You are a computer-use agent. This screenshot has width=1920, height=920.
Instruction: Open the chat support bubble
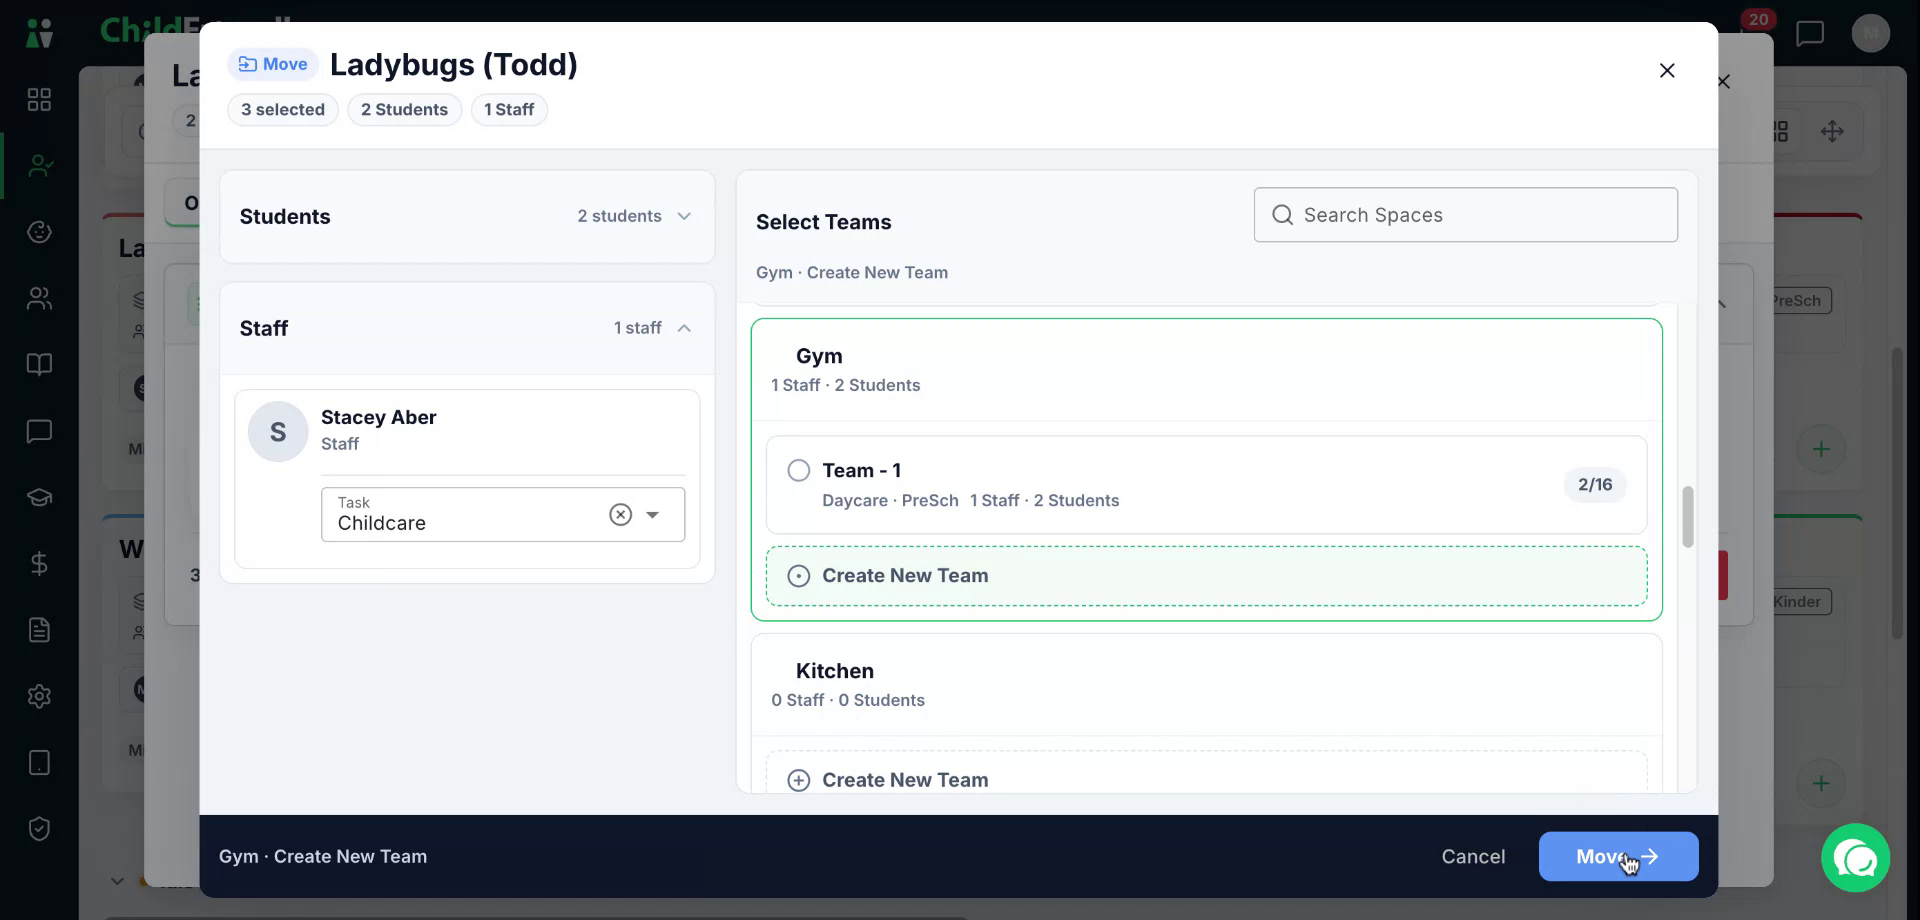tap(1855, 857)
